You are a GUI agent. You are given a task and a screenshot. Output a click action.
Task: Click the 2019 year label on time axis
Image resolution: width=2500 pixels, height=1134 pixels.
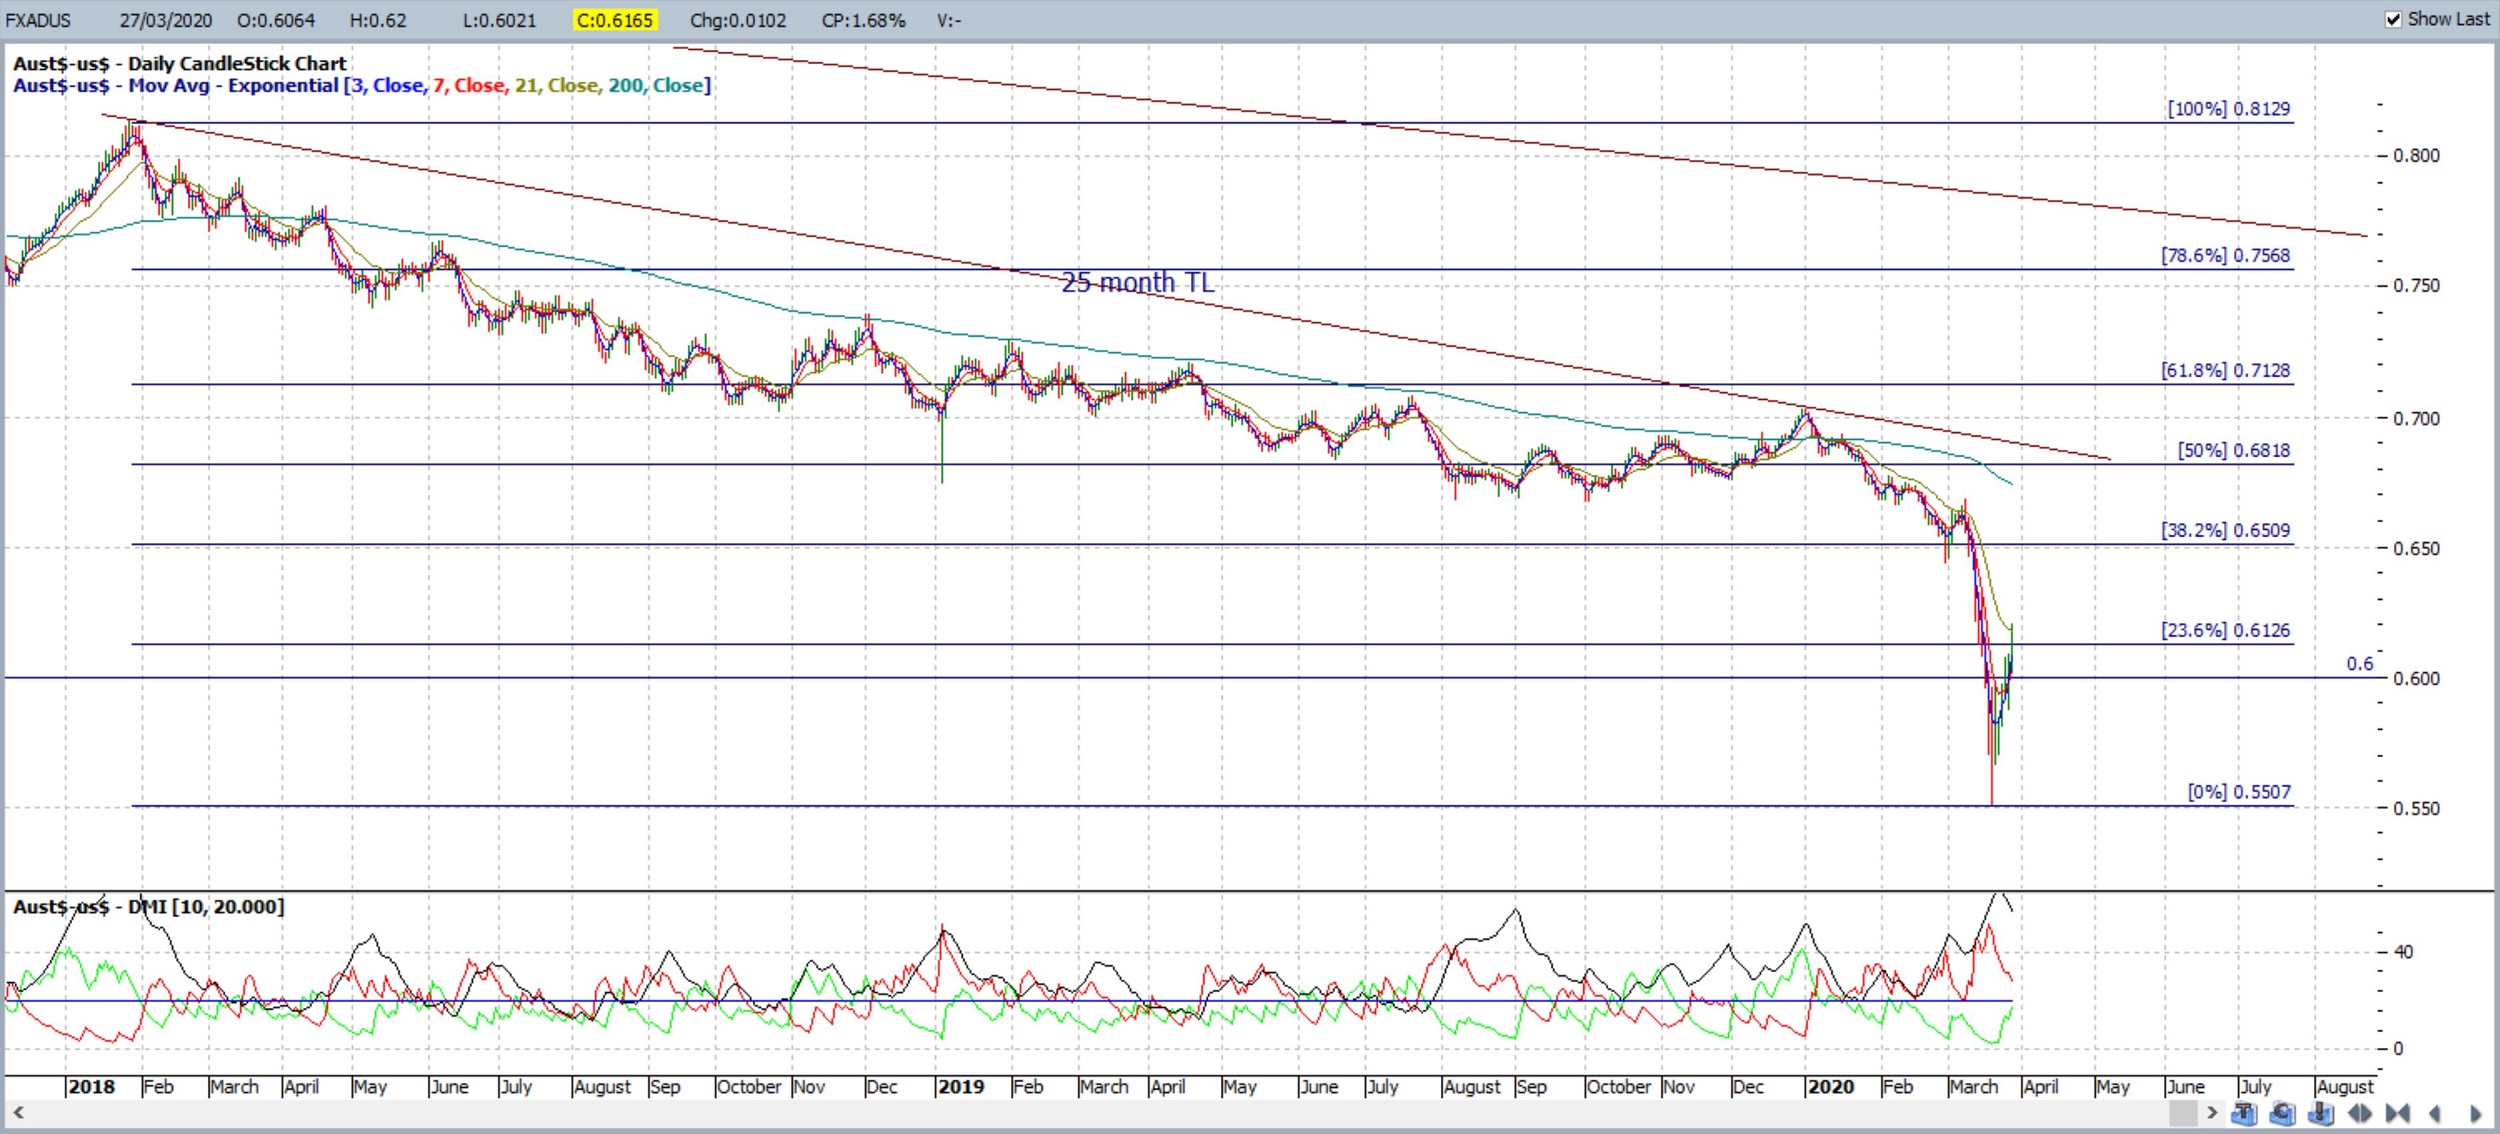961,1087
